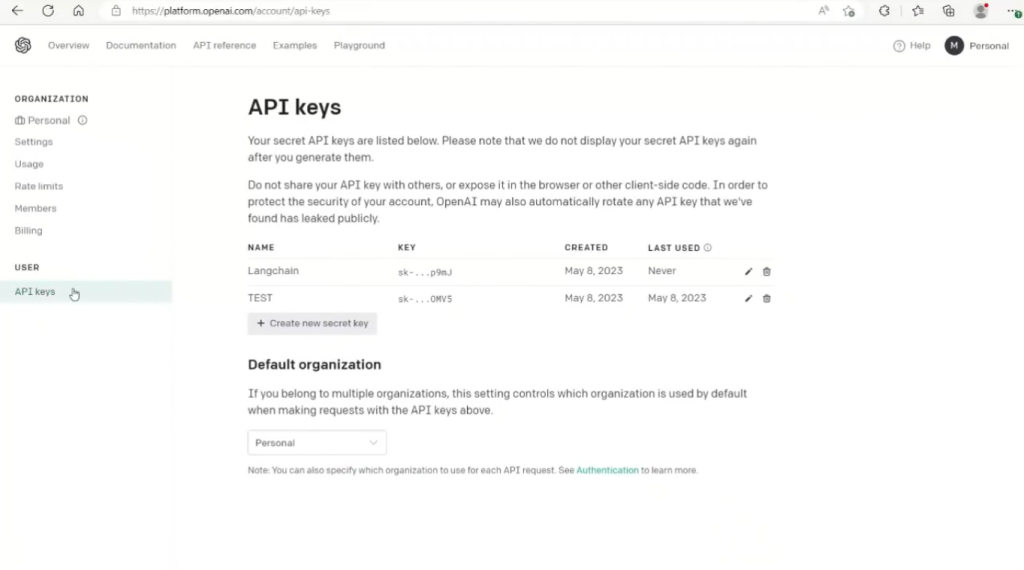Open browser extensions puzzle icon
This screenshot has width=1024, height=570.
click(x=884, y=11)
